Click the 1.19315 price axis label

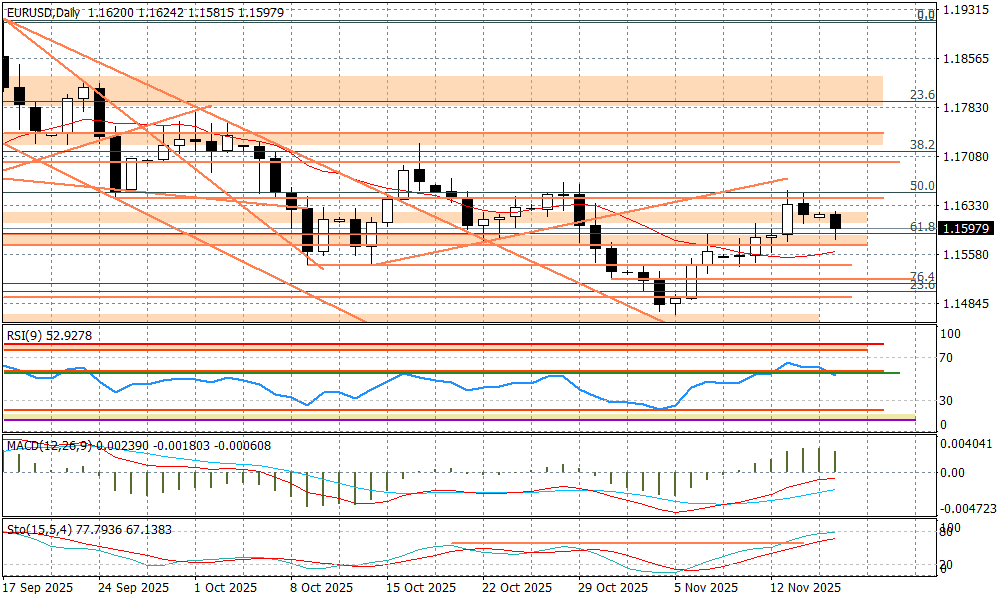(x=966, y=9)
